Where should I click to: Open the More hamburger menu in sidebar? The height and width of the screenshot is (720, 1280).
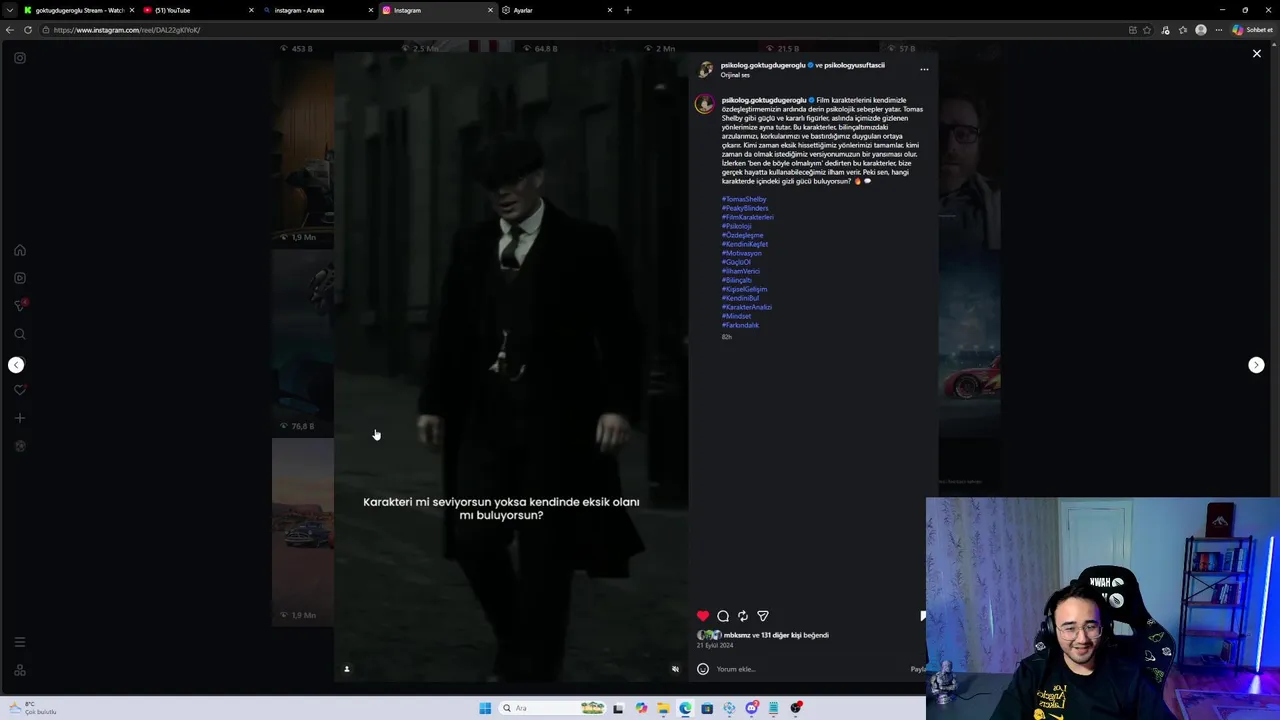tap(20, 642)
